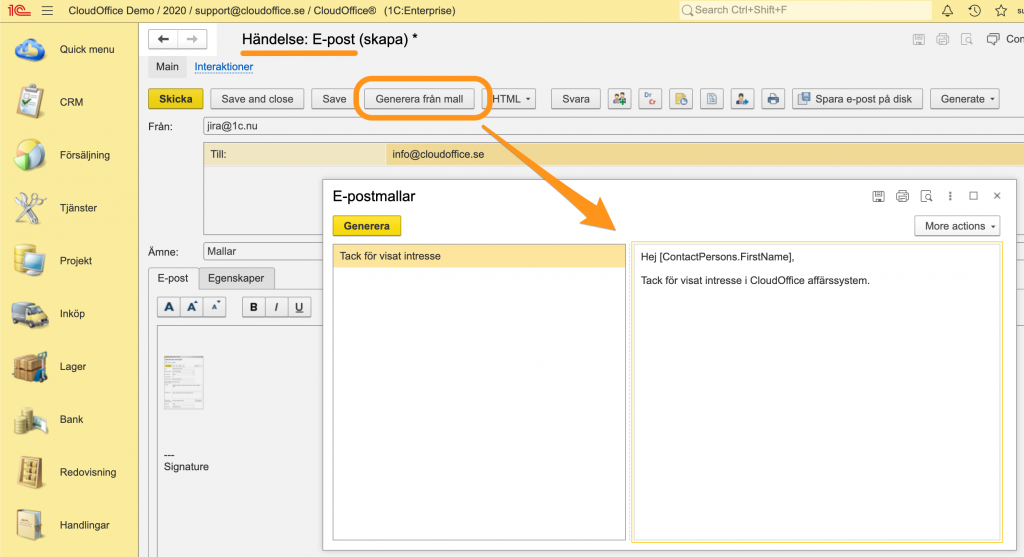Click the Från sender address field
Screen dimensions: 1024x557
coord(613,126)
